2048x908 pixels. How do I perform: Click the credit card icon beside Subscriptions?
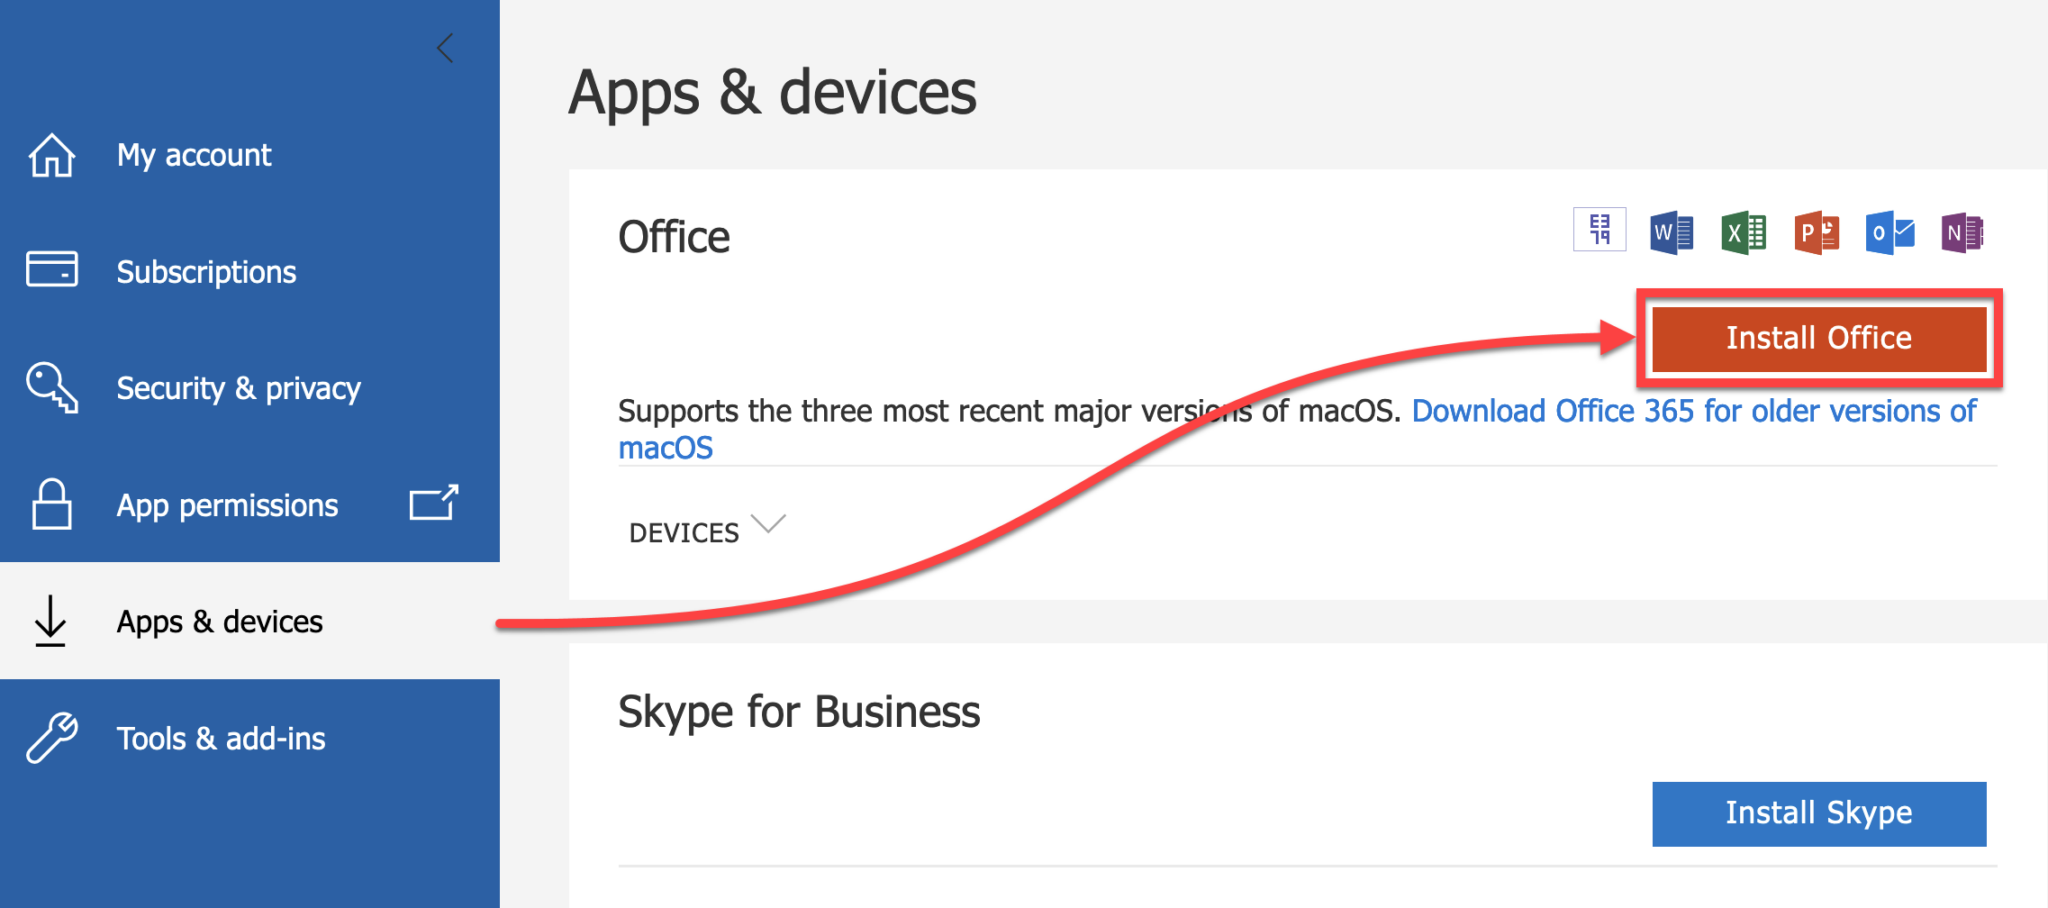(x=50, y=269)
